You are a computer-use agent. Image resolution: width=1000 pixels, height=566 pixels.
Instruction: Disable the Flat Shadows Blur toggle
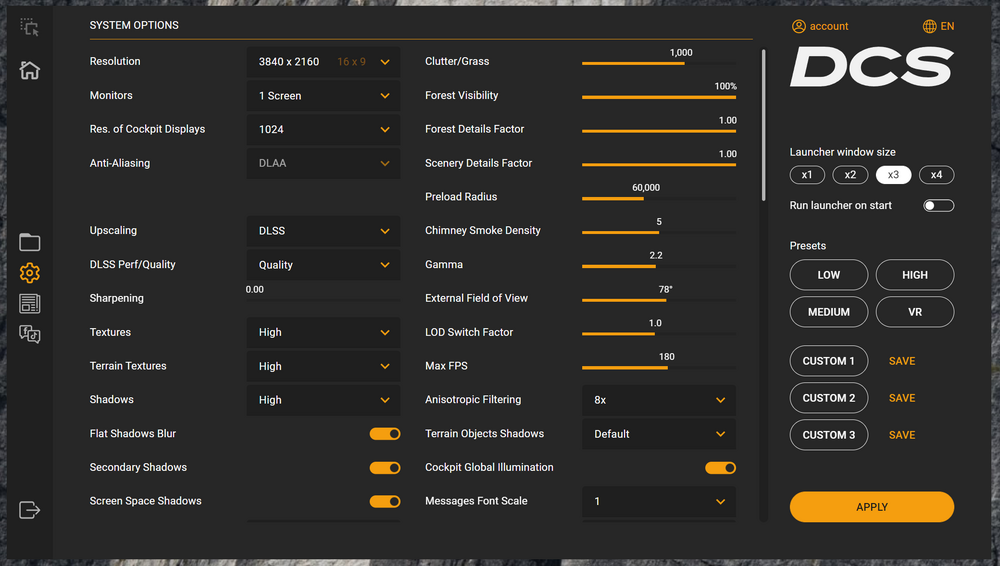(x=384, y=434)
